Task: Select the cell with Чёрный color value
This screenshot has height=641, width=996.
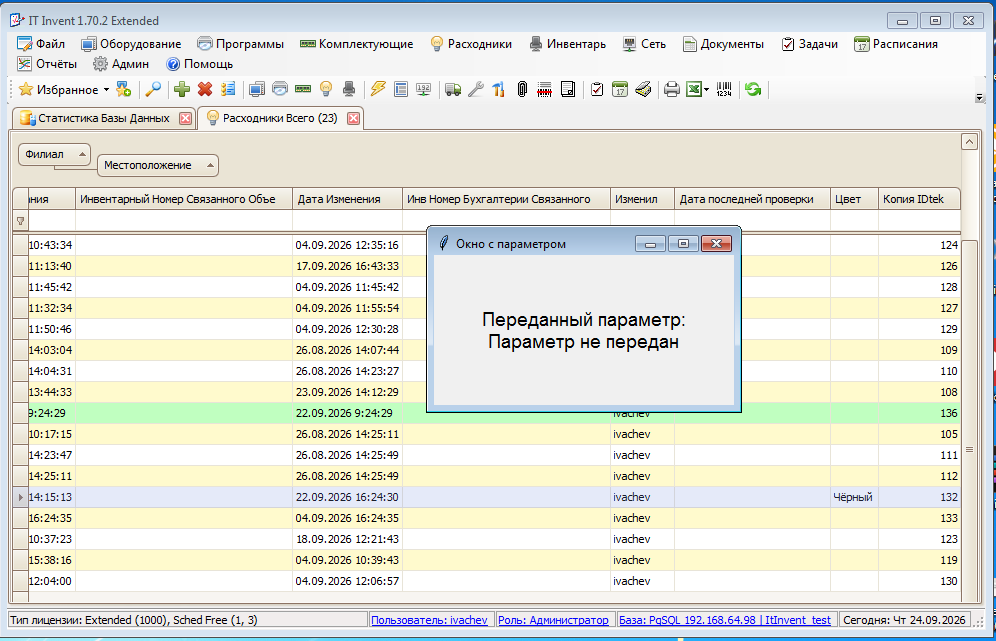Action: coord(854,497)
